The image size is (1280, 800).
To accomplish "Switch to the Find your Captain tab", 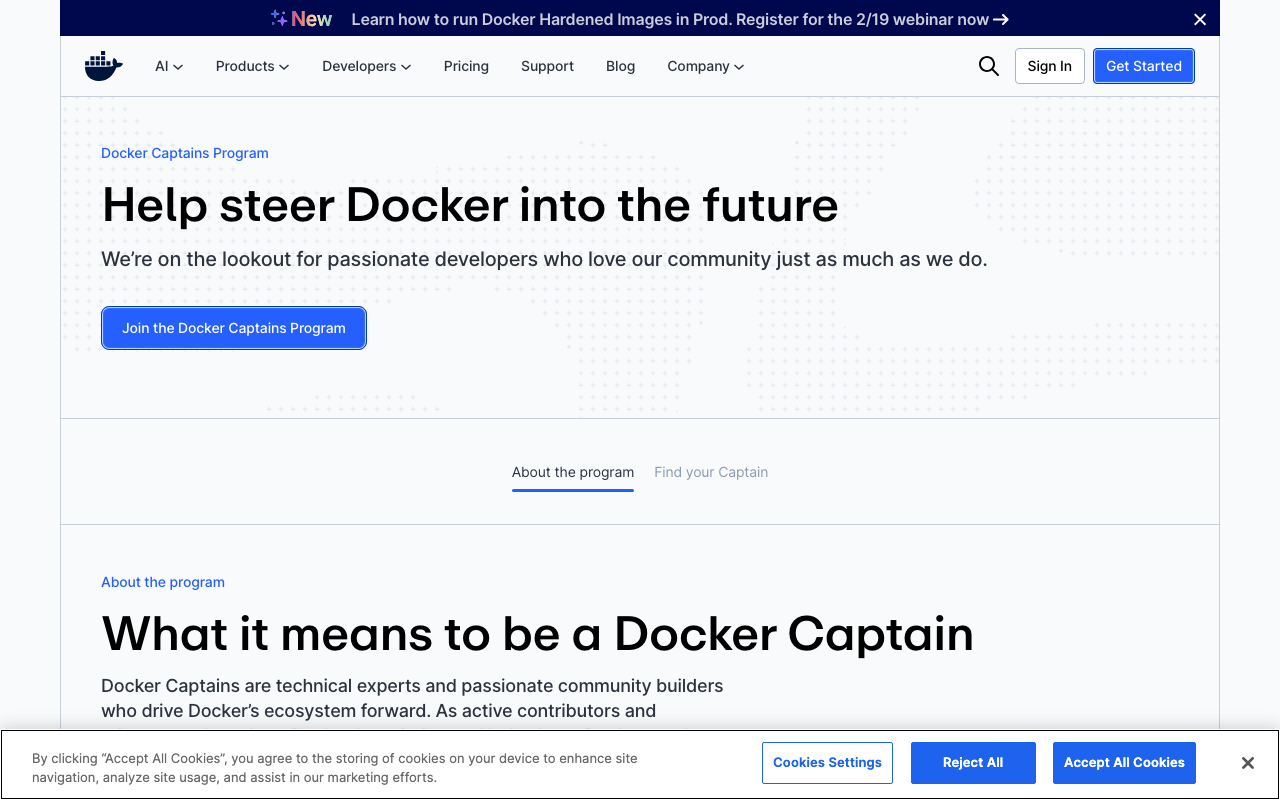I will tap(711, 471).
